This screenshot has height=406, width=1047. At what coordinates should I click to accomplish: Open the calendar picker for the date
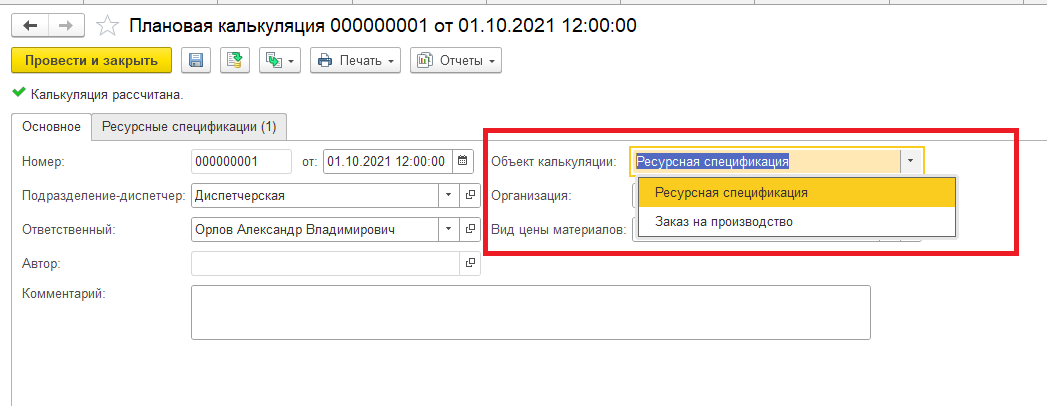click(461, 161)
